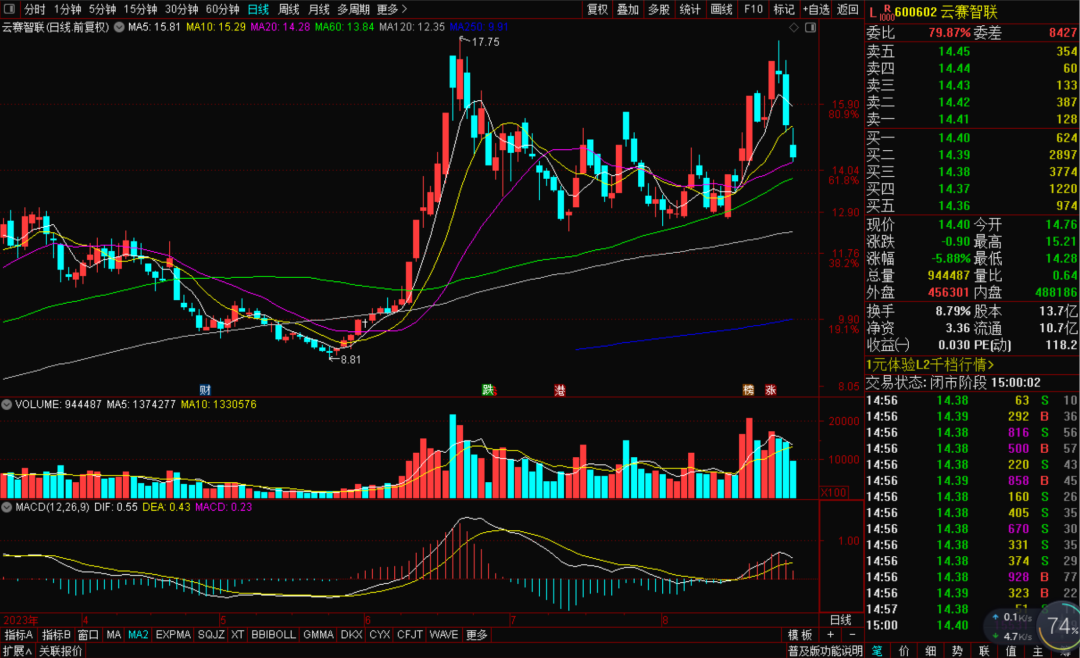Click the 榜 marker on the chart

748,390
